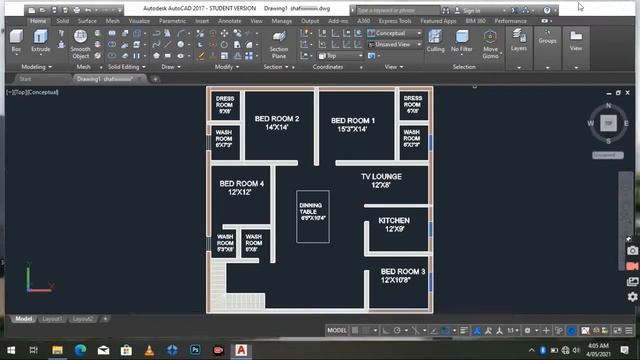Click the camera icon on right sidebar

point(632,251)
